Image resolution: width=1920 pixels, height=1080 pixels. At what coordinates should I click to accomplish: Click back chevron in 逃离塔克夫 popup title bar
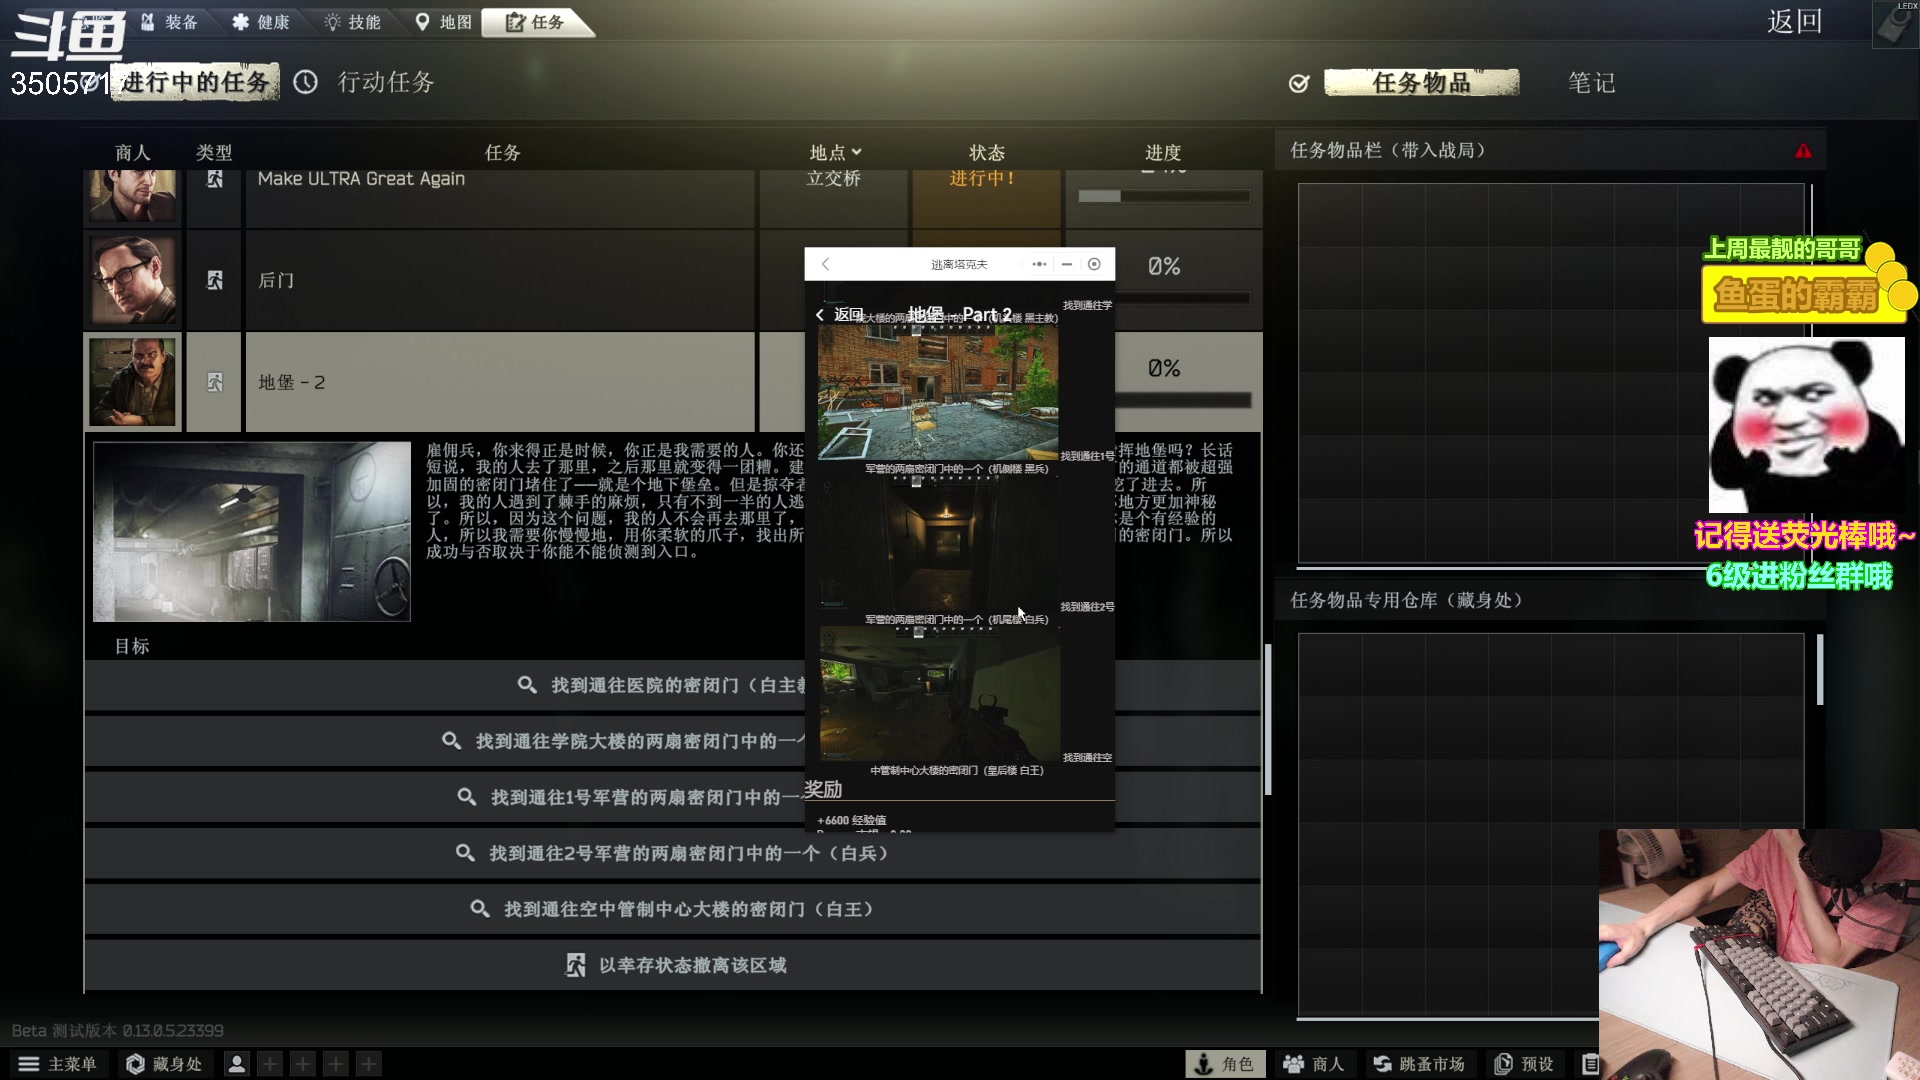825,264
